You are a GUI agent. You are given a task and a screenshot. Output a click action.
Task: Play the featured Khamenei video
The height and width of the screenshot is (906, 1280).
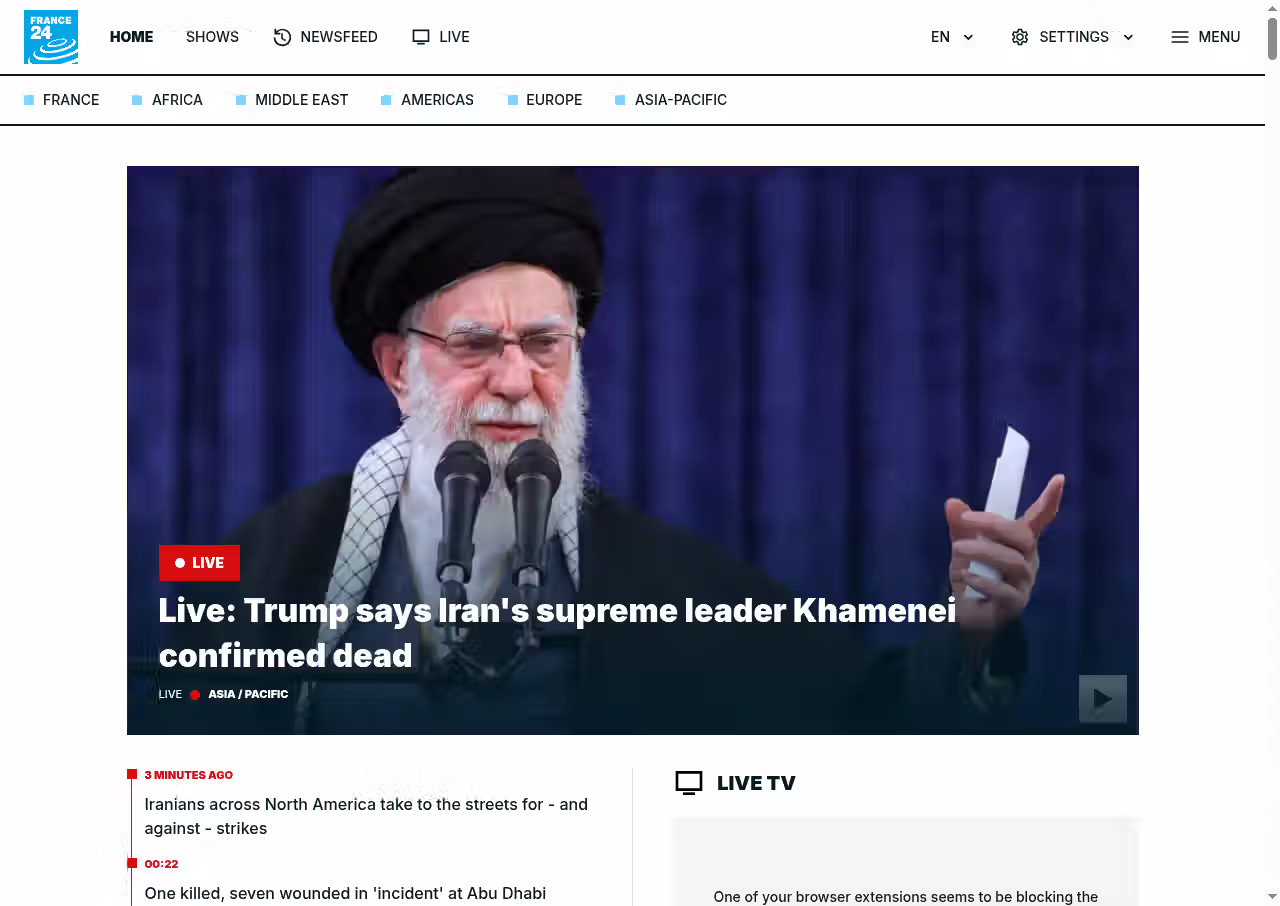coord(1103,699)
